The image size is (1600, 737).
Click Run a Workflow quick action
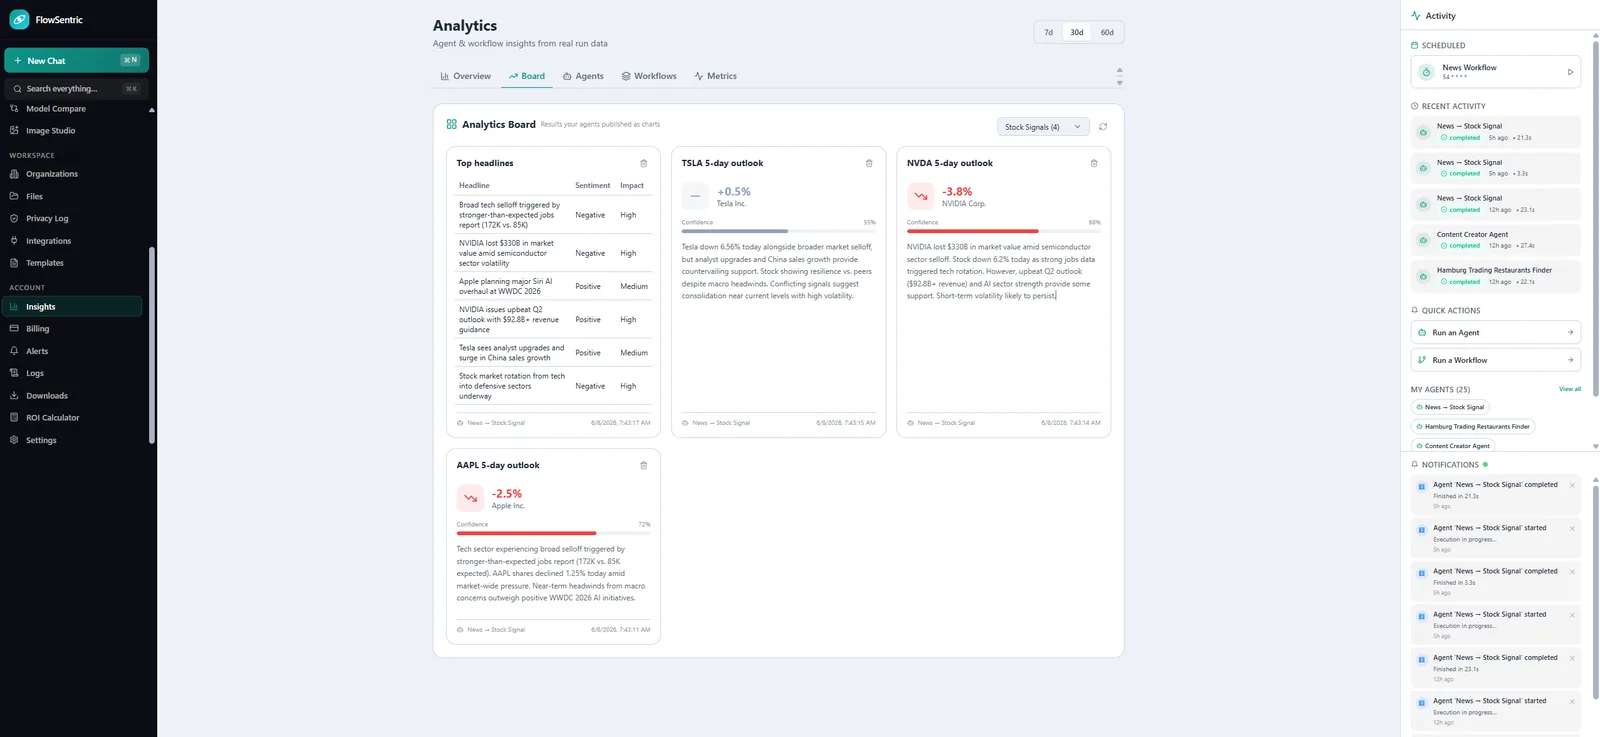pos(1495,360)
